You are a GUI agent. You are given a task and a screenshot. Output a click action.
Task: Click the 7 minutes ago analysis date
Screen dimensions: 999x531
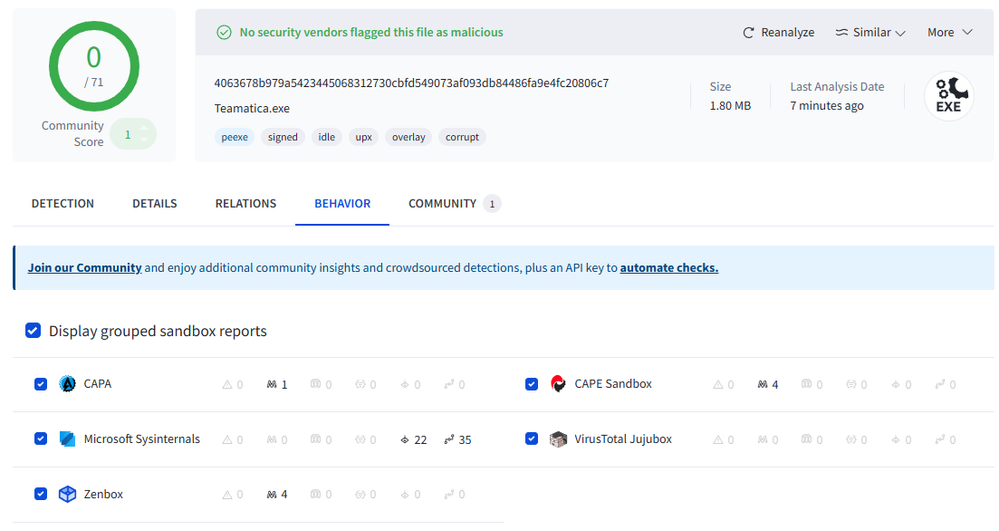(x=827, y=106)
